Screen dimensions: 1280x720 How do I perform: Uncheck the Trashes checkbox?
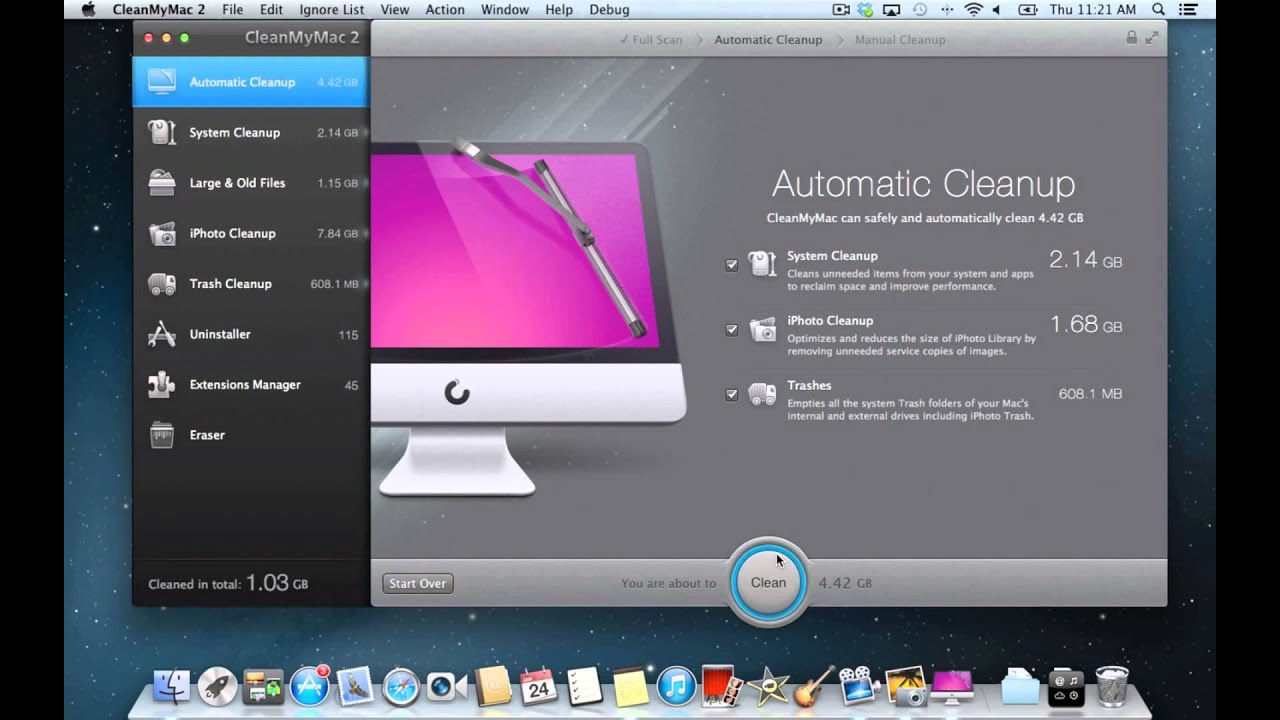tap(732, 394)
